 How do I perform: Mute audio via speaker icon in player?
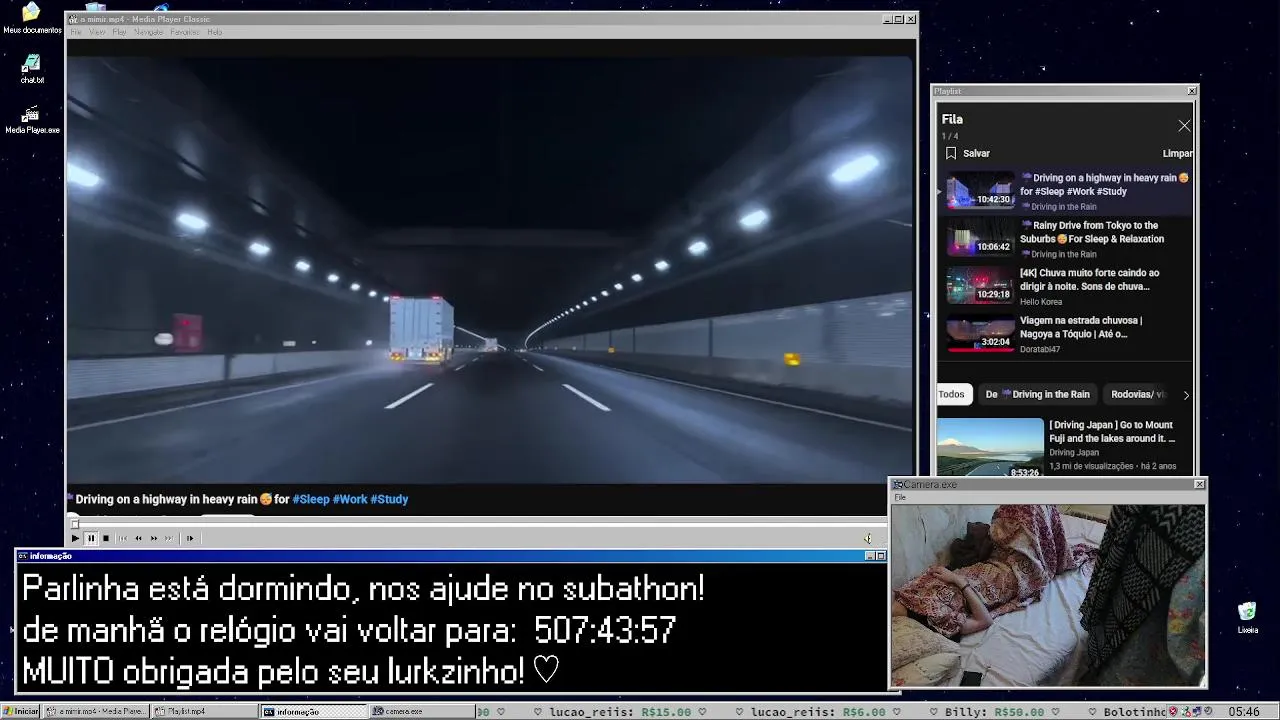(x=868, y=538)
